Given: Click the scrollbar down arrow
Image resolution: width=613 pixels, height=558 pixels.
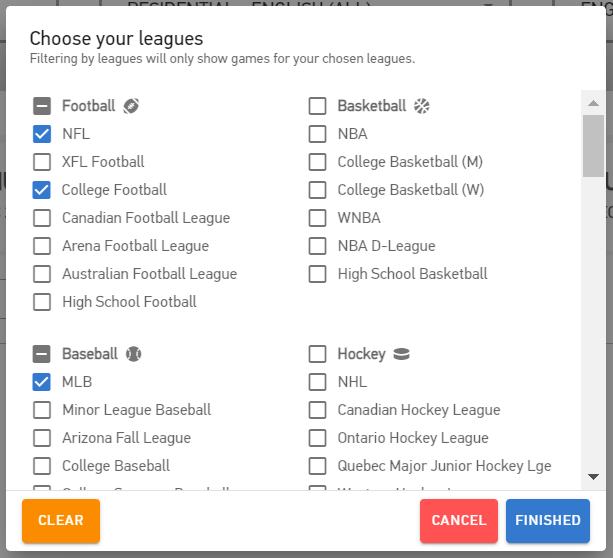Looking at the screenshot, I should click(x=593, y=477).
